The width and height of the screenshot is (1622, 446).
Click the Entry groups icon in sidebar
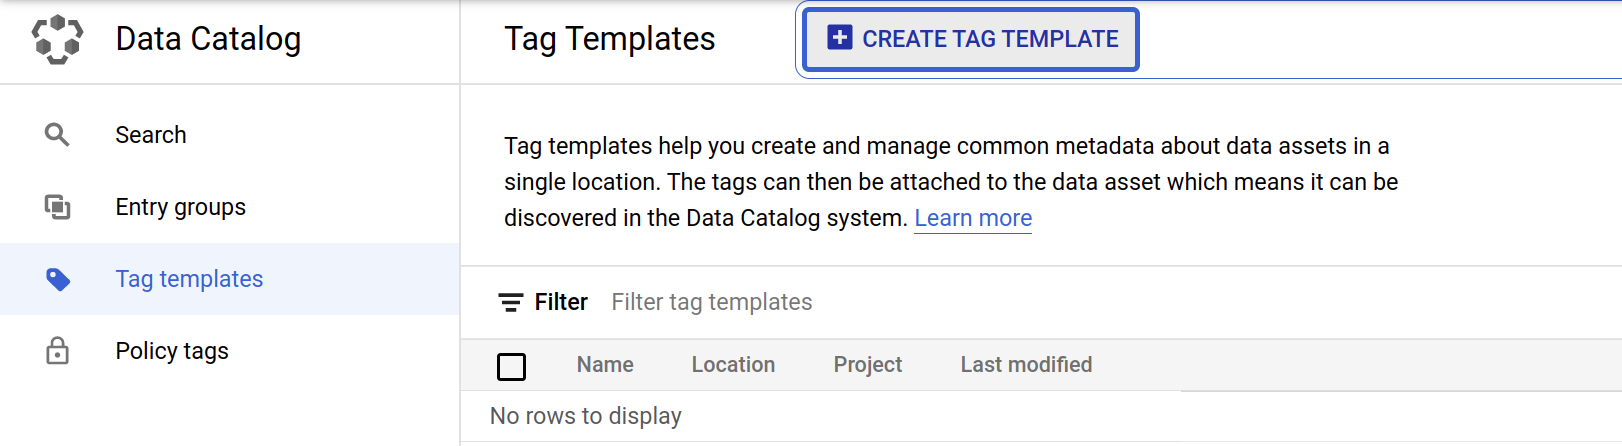click(x=57, y=207)
